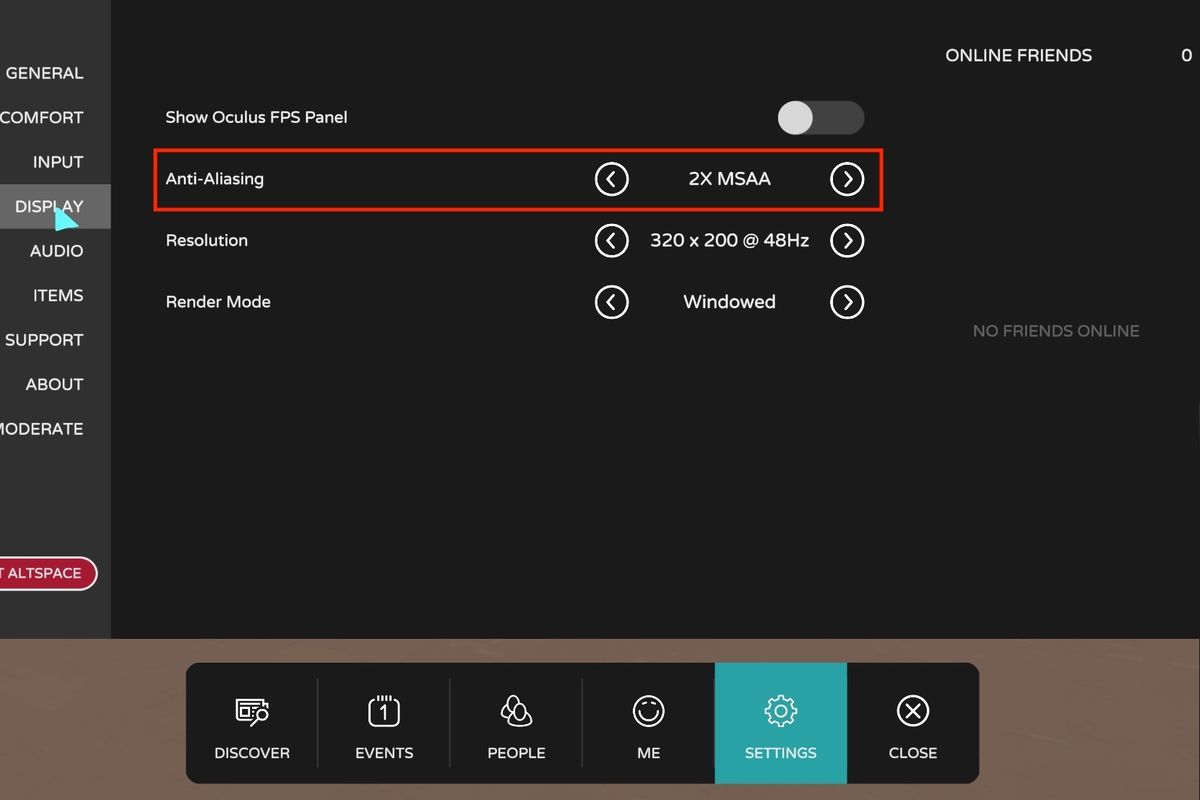Open the People panel icon
Screen dimensions: 1200x800
point(515,723)
